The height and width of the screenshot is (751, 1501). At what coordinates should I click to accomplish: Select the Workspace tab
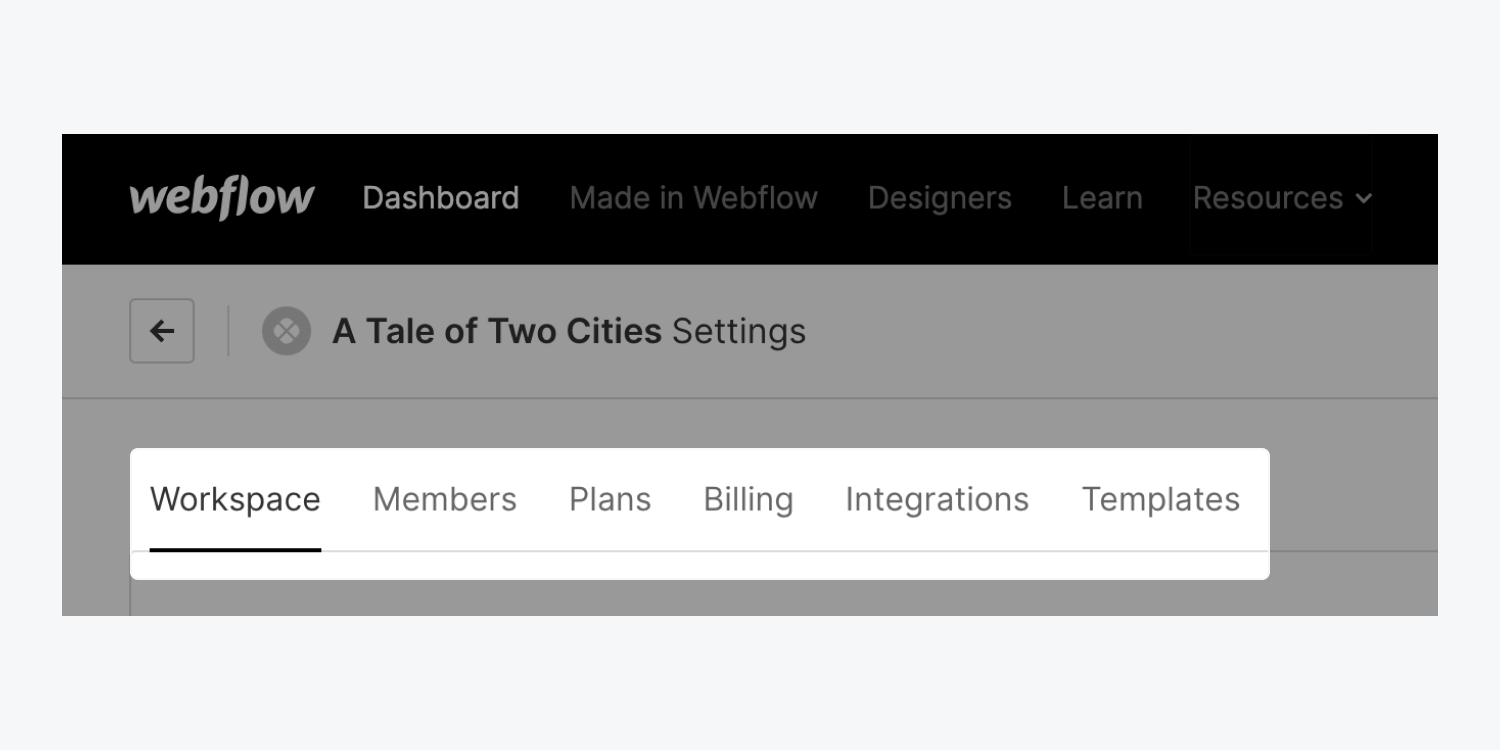[x=235, y=499]
